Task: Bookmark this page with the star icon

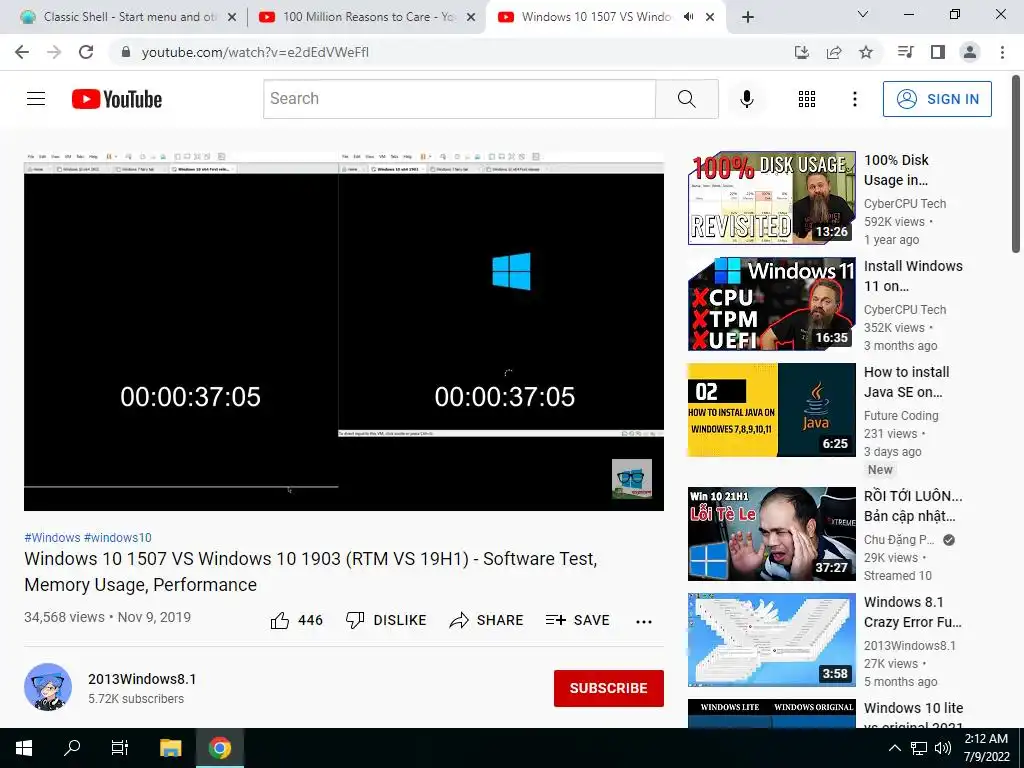Action: (x=866, y=52)
